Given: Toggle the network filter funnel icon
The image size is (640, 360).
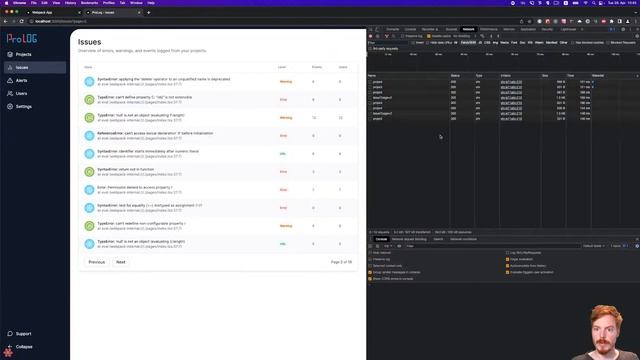Looking at the screenshot, I should coord(386,36).
